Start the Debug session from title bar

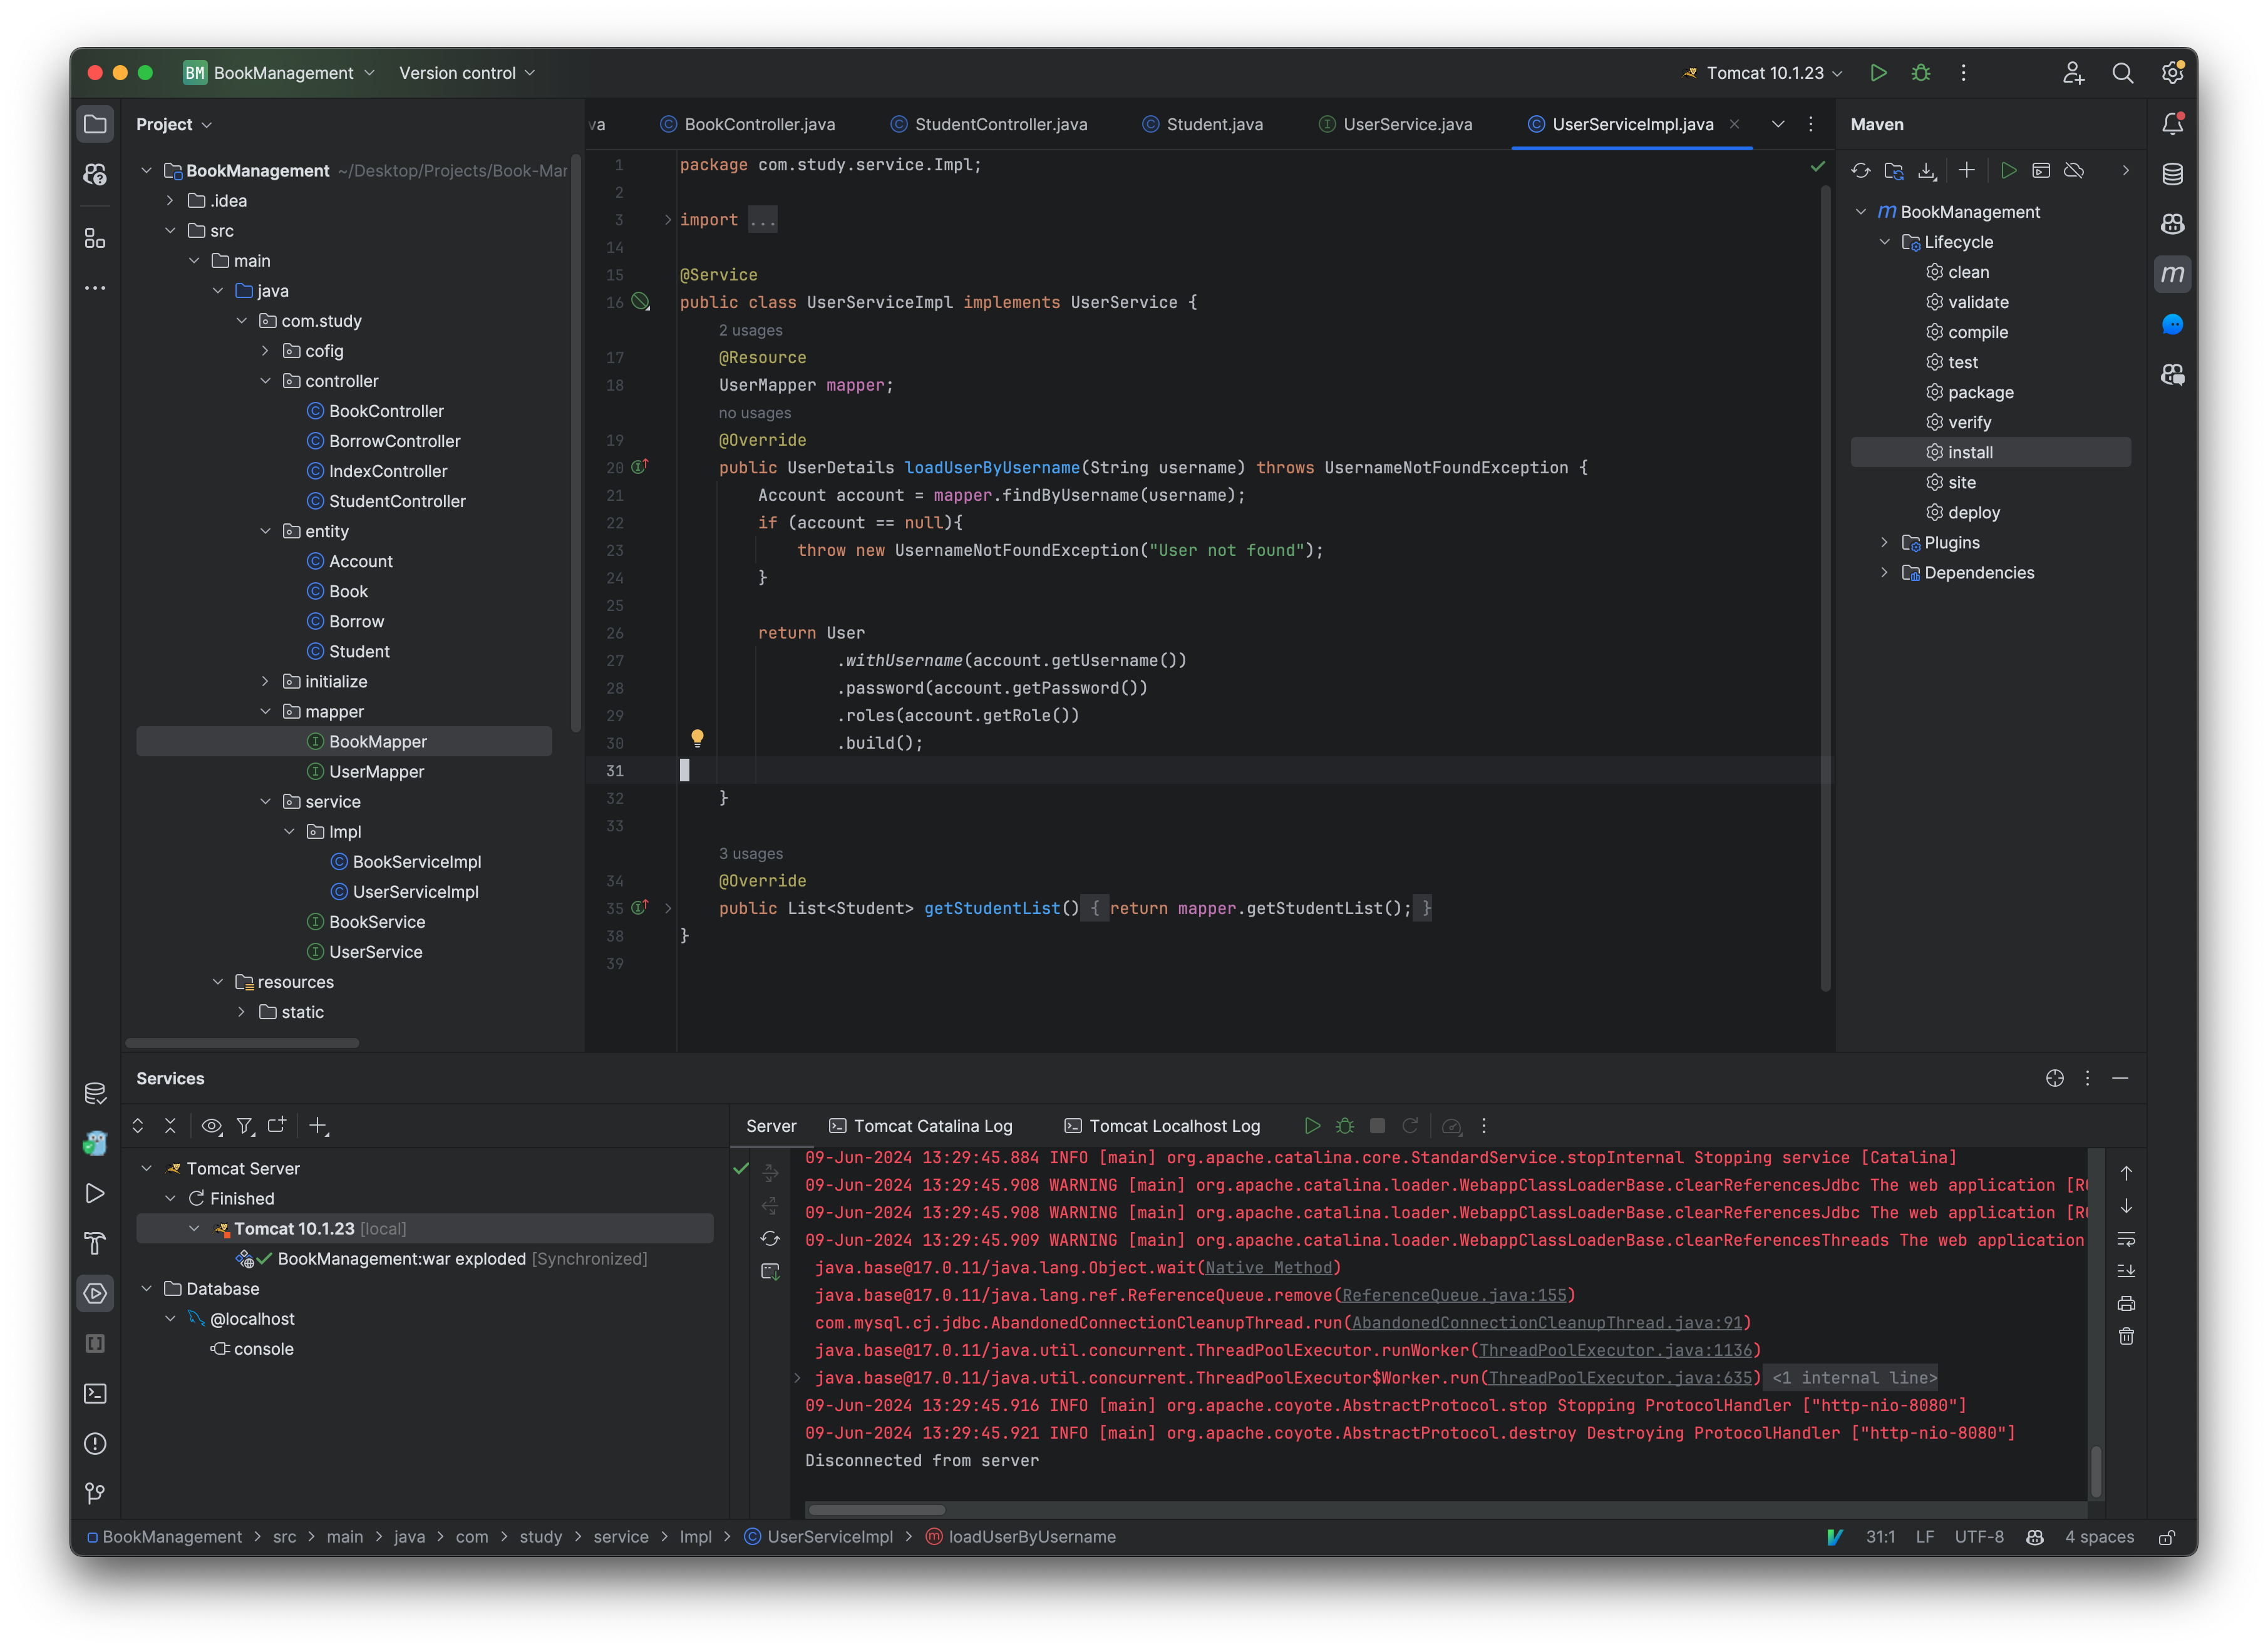point(1920,72)
